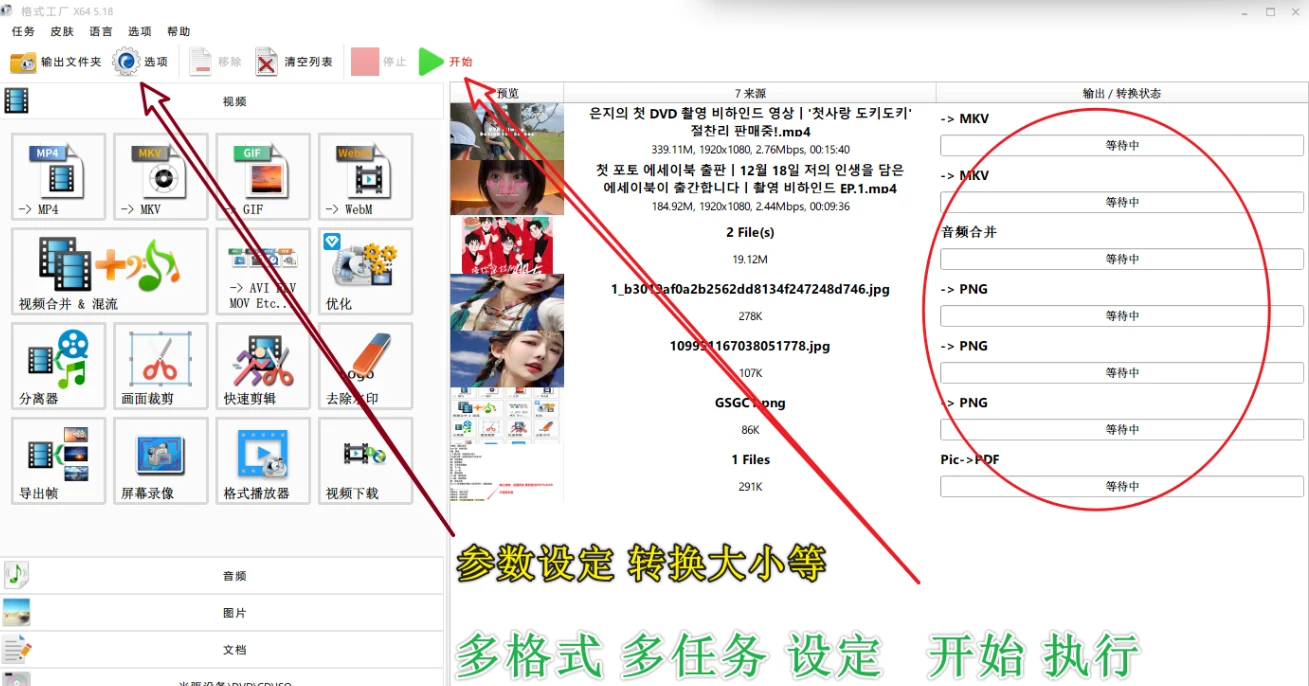
Task: Maximize the 格式工厂 window
Action: point(1270,11)
